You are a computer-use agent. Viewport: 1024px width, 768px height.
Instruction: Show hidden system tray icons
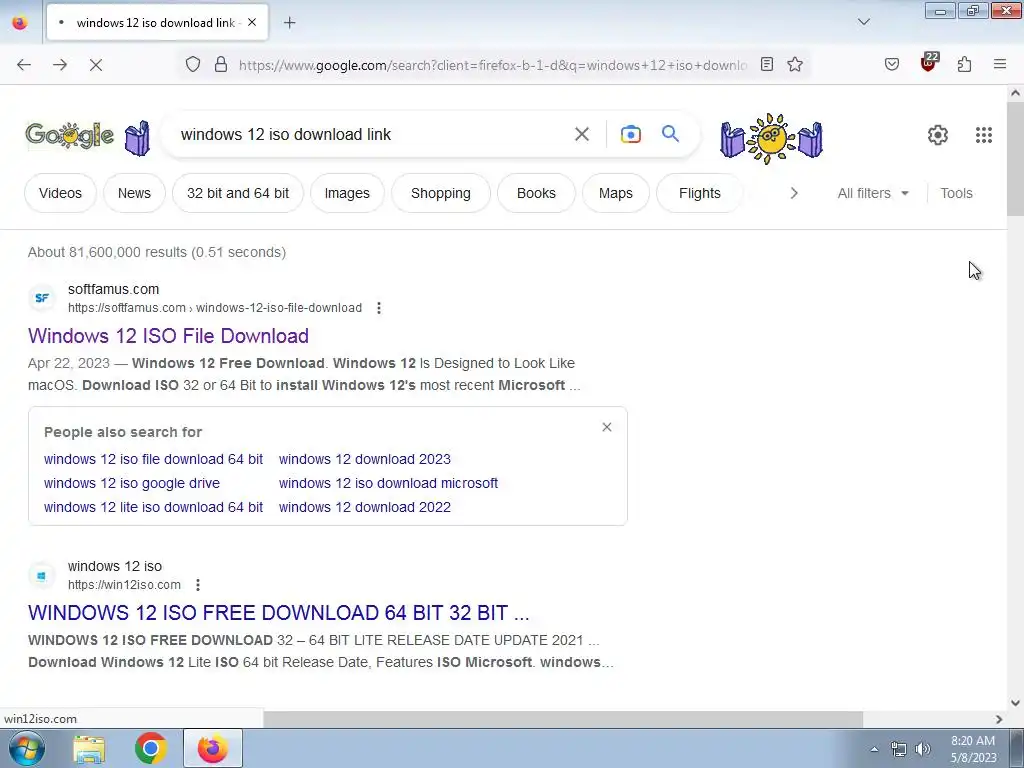tap(874, 749)
